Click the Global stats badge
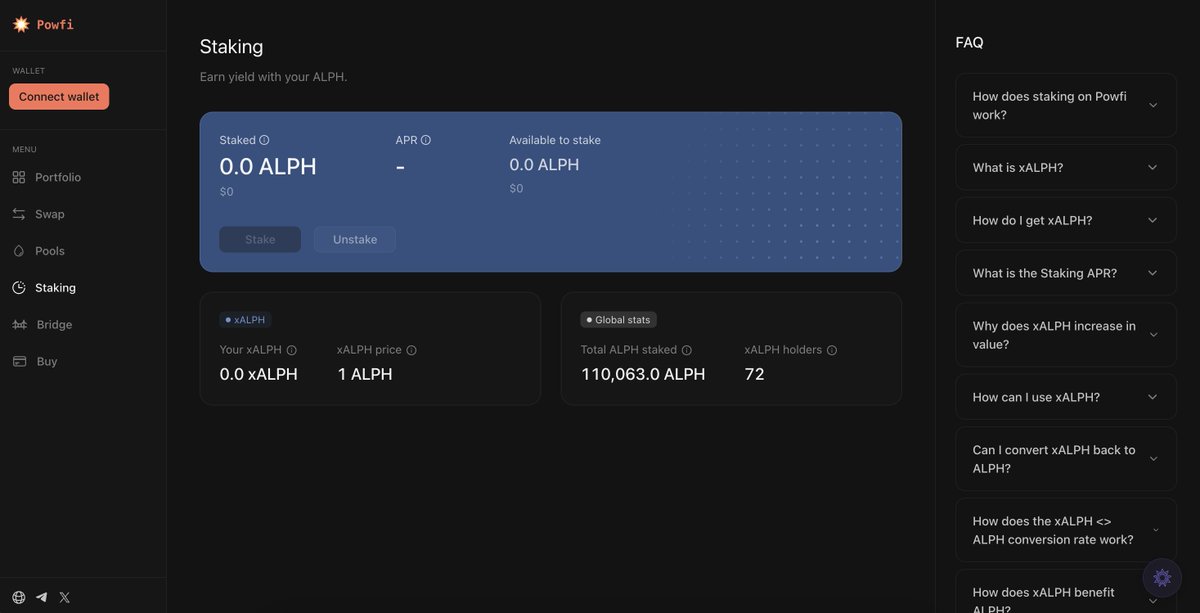 (619, 320)
